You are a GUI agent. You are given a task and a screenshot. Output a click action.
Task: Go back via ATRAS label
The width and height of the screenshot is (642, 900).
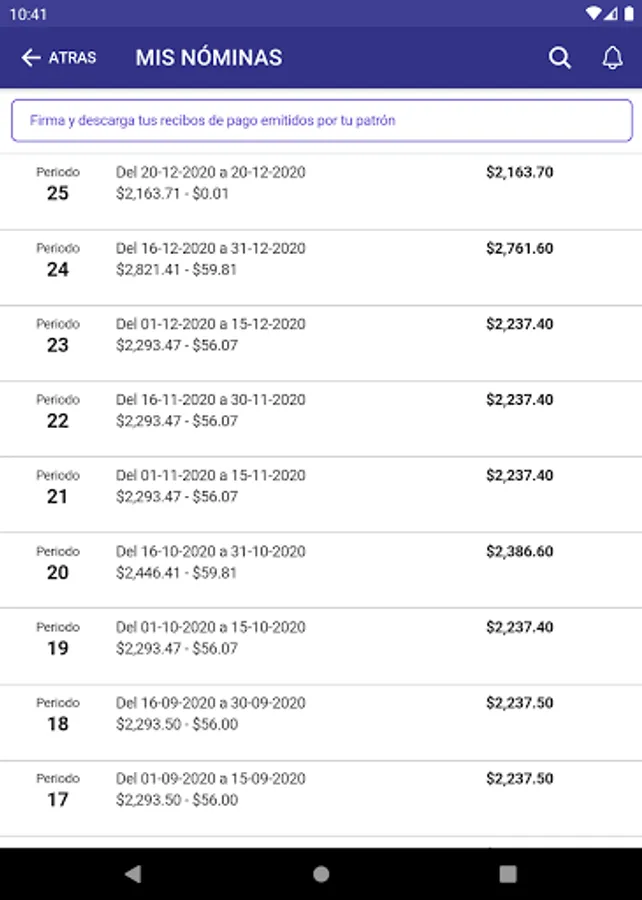pyautogui.click(x=72, y=58)
